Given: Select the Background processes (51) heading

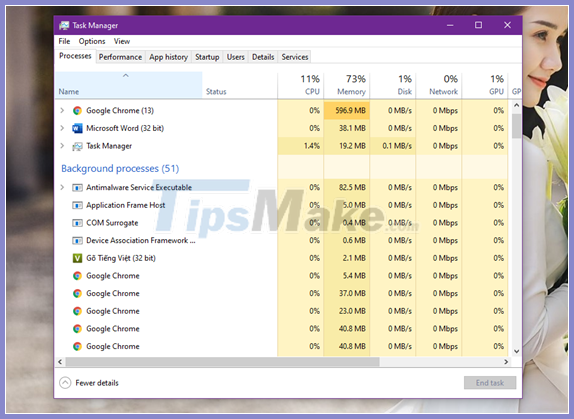Looking at the screenshot, I should [120, 169].
